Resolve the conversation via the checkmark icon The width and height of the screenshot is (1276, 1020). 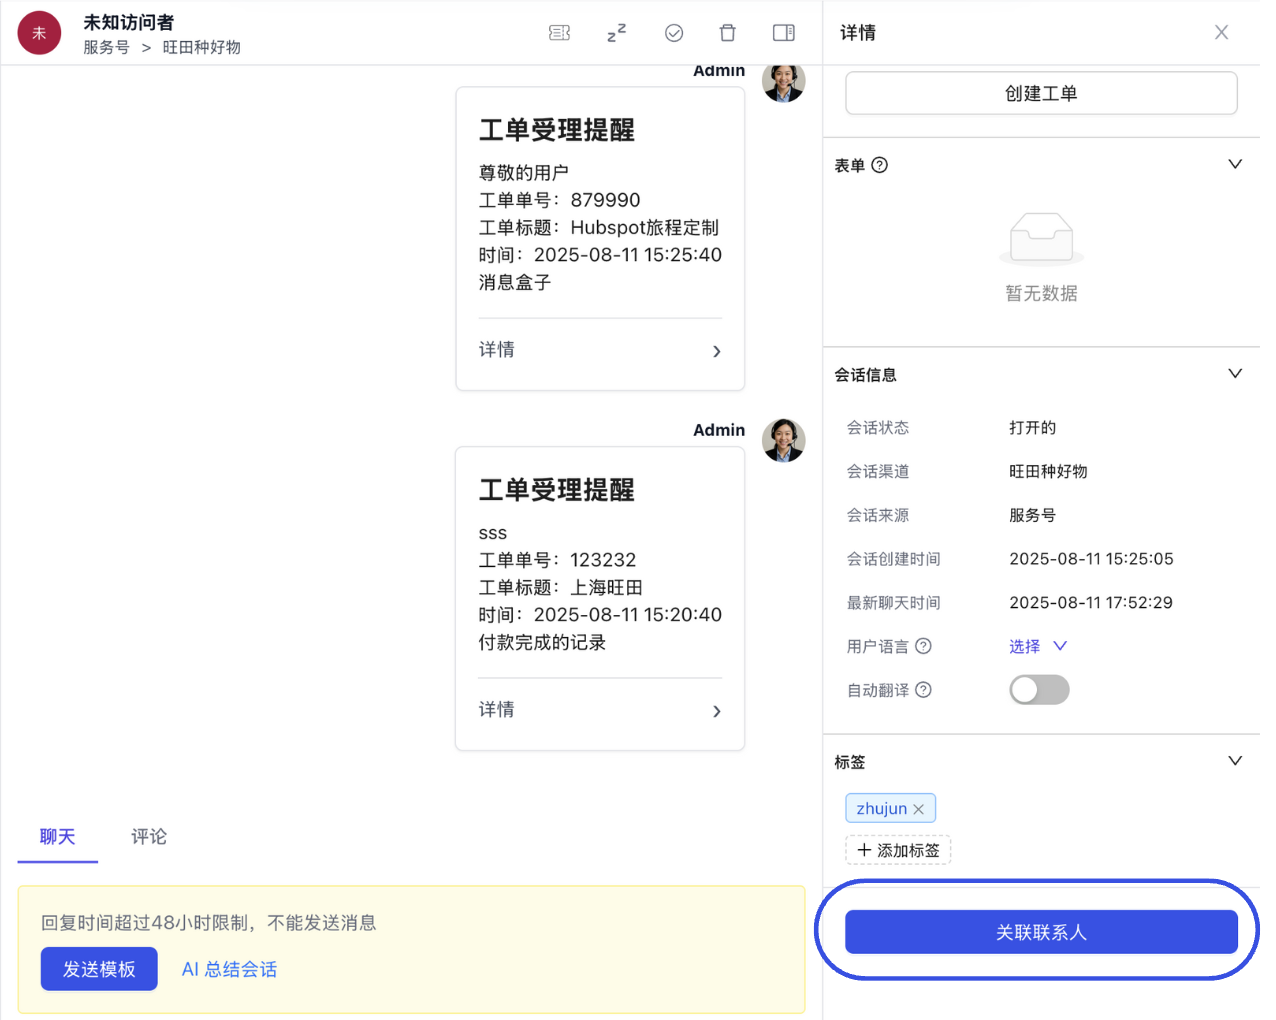pyautogui.click(x=673, y=32)
